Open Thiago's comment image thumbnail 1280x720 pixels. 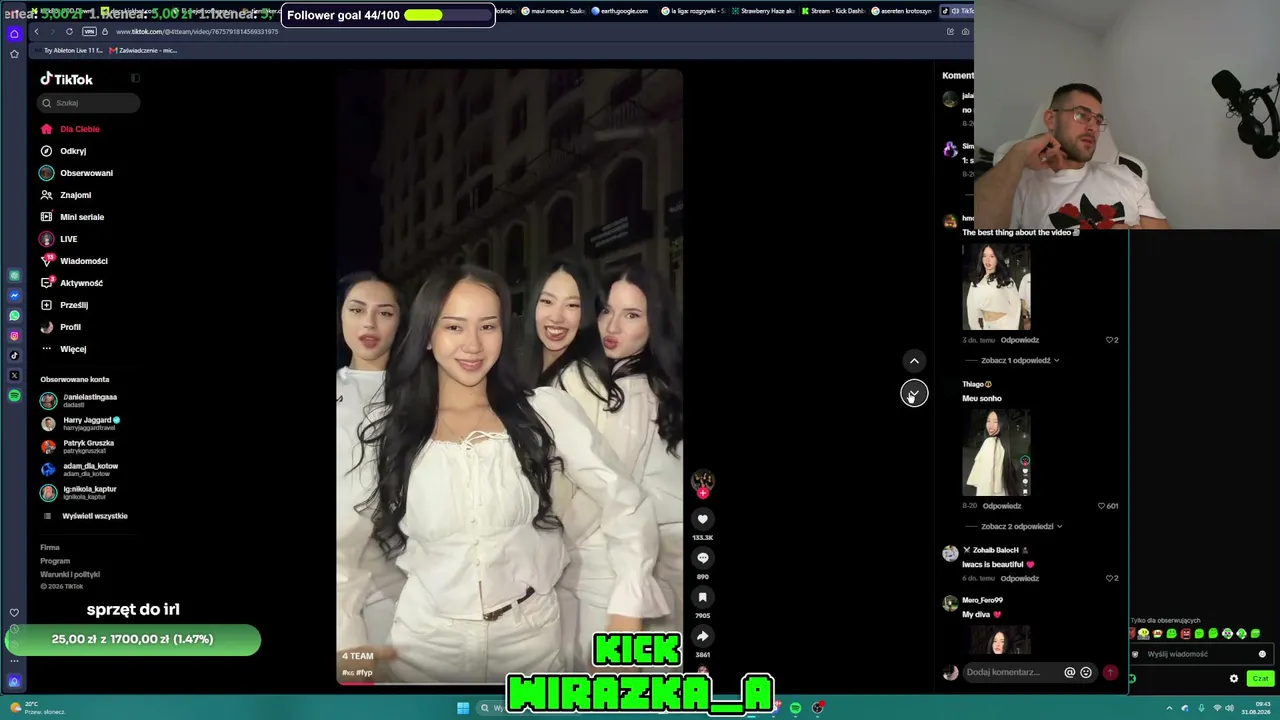[x=996, y=453]
